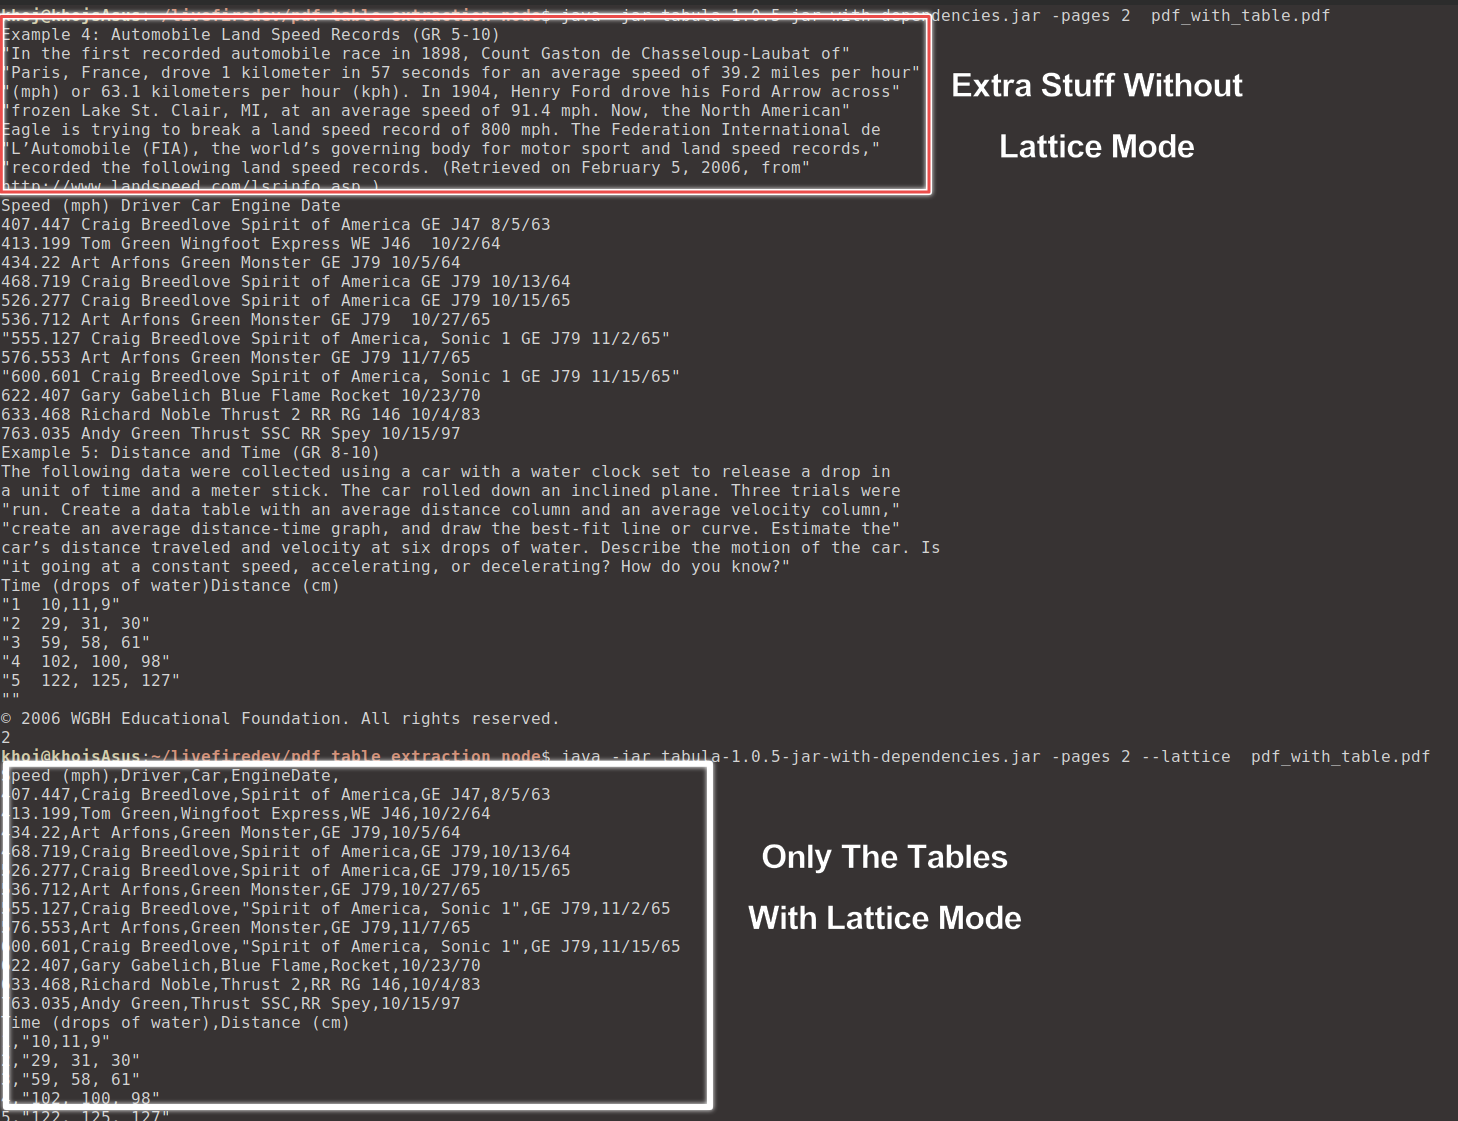This screenshot has width=1458, height=1121.
Task: Select the Speed (mph) Driver header line
Action: [x=170, y=205]
